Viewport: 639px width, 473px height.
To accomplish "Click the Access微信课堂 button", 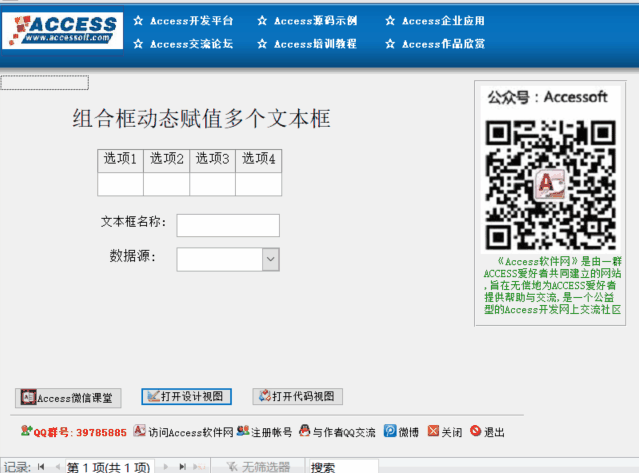I will point(68,398).
